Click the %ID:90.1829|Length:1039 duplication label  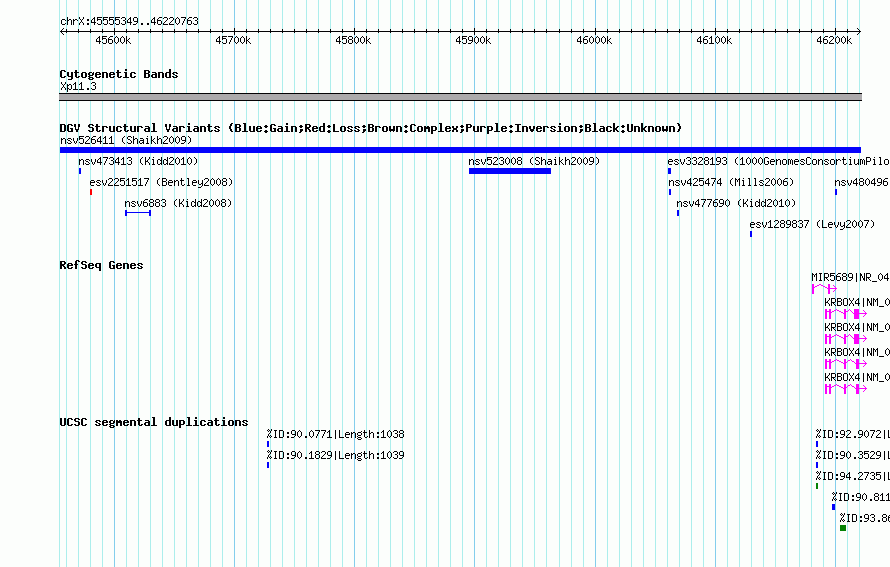tap(335, 455)
